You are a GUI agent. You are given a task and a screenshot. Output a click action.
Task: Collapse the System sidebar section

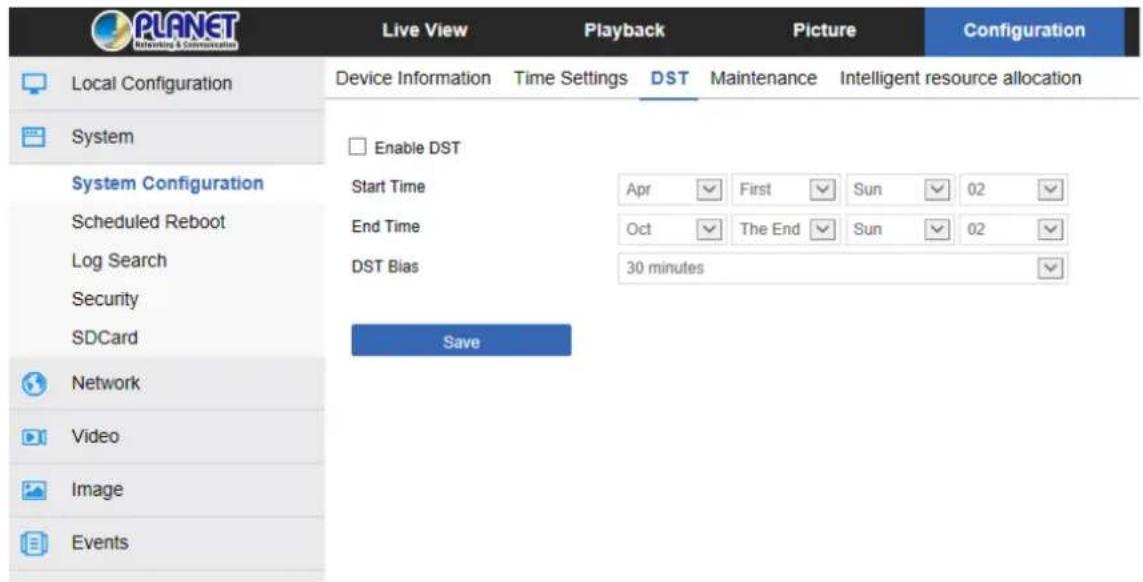pos(167,137)
